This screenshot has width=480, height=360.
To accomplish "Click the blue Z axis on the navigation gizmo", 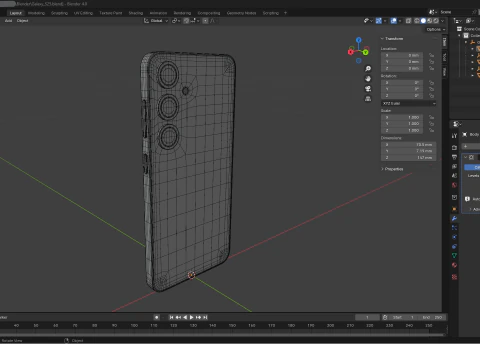I will (359, 40).
